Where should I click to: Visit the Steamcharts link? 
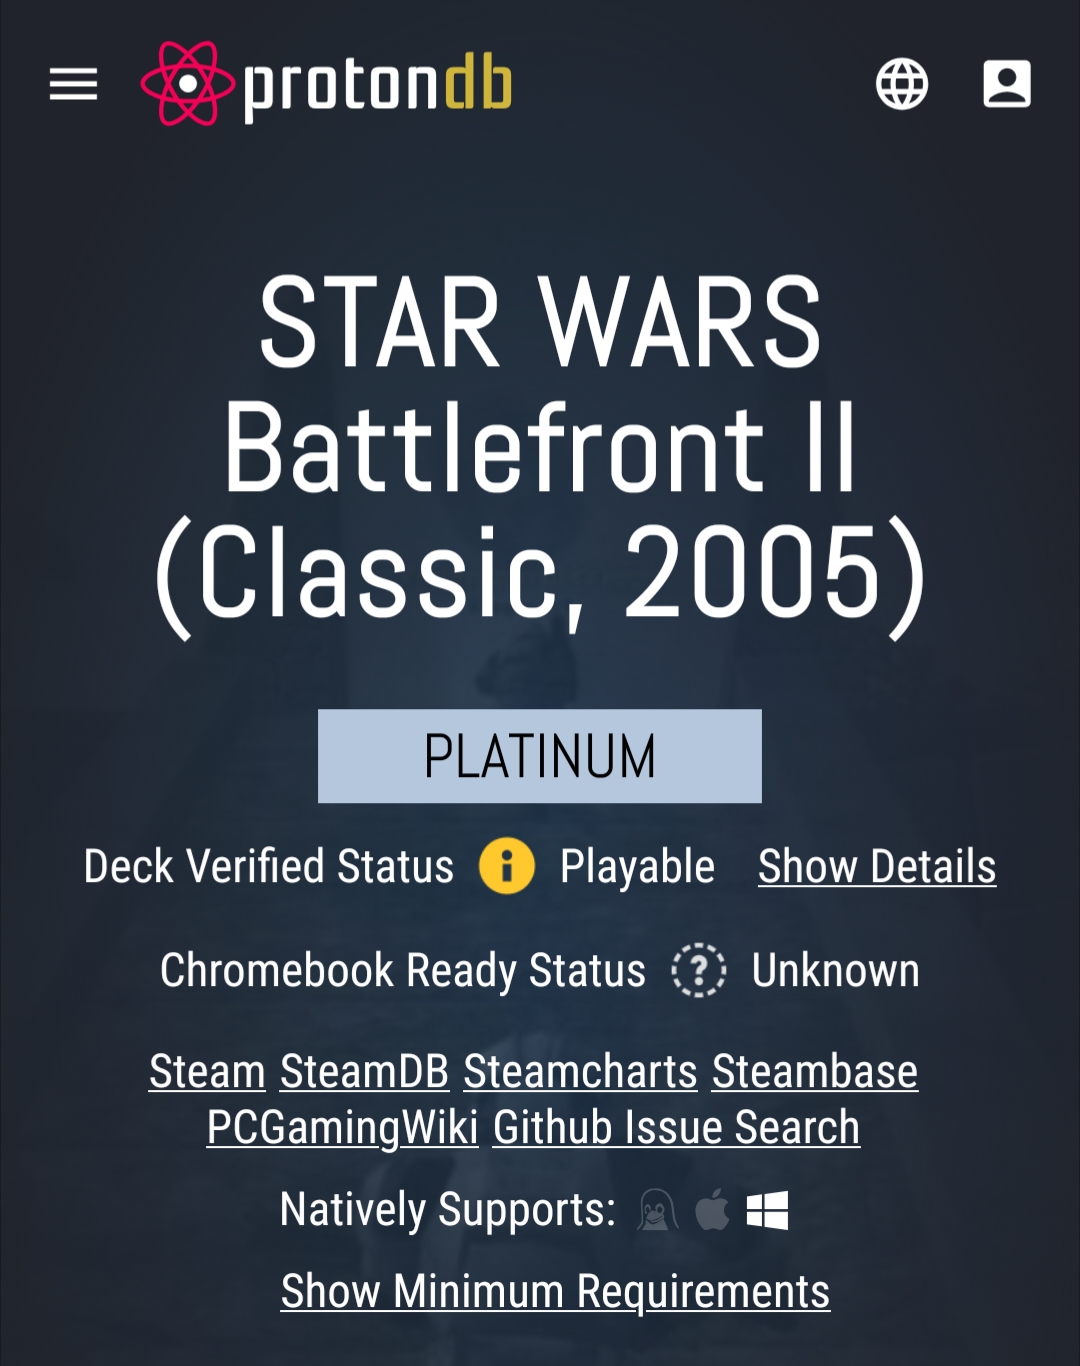(x=580, y=1072)
